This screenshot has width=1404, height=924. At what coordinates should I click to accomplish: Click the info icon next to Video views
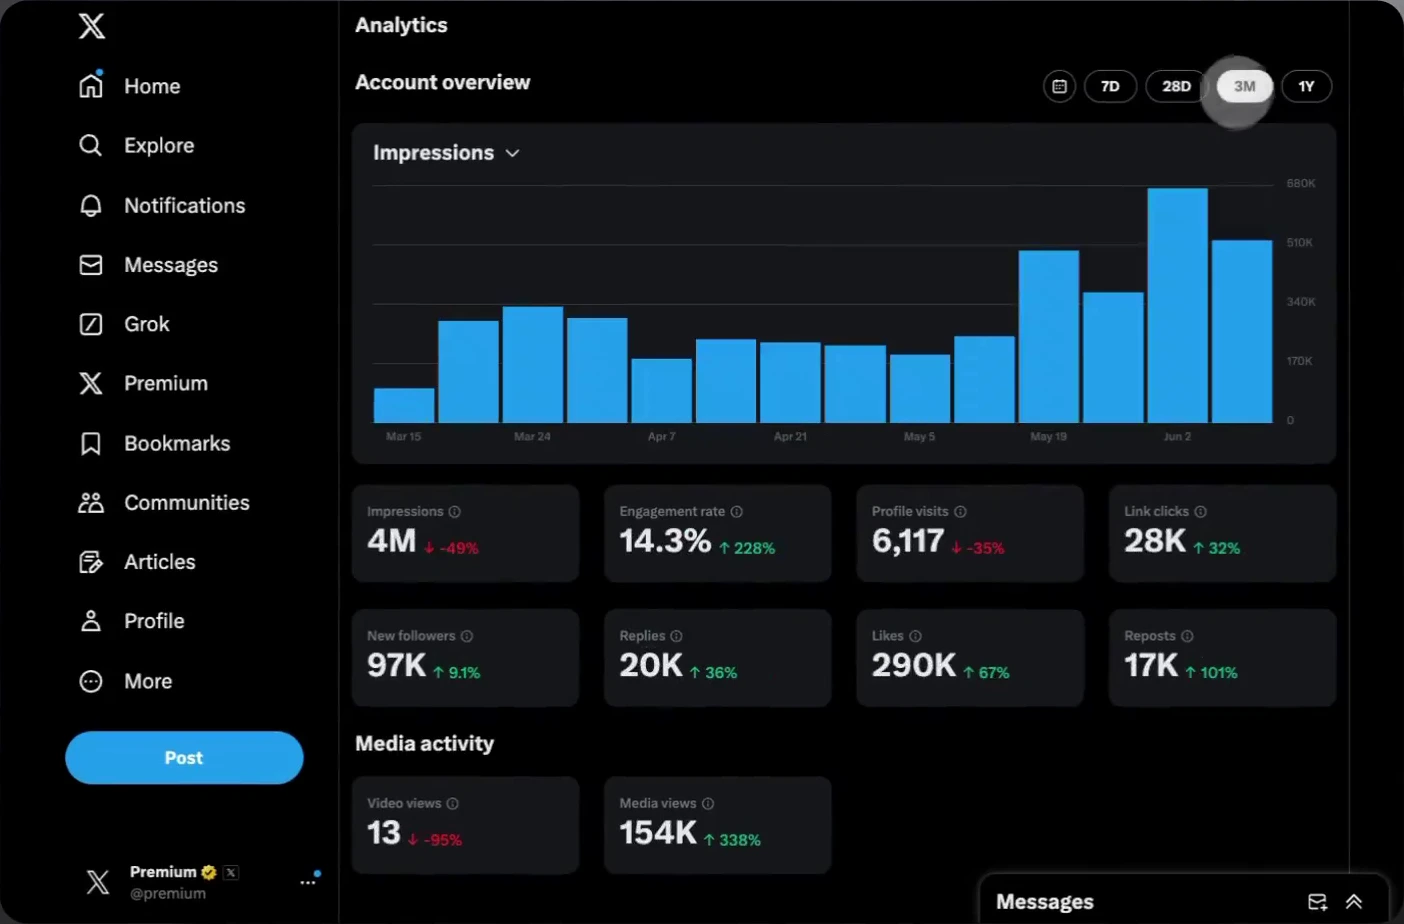pyautogui.click(x=452, y=804)
